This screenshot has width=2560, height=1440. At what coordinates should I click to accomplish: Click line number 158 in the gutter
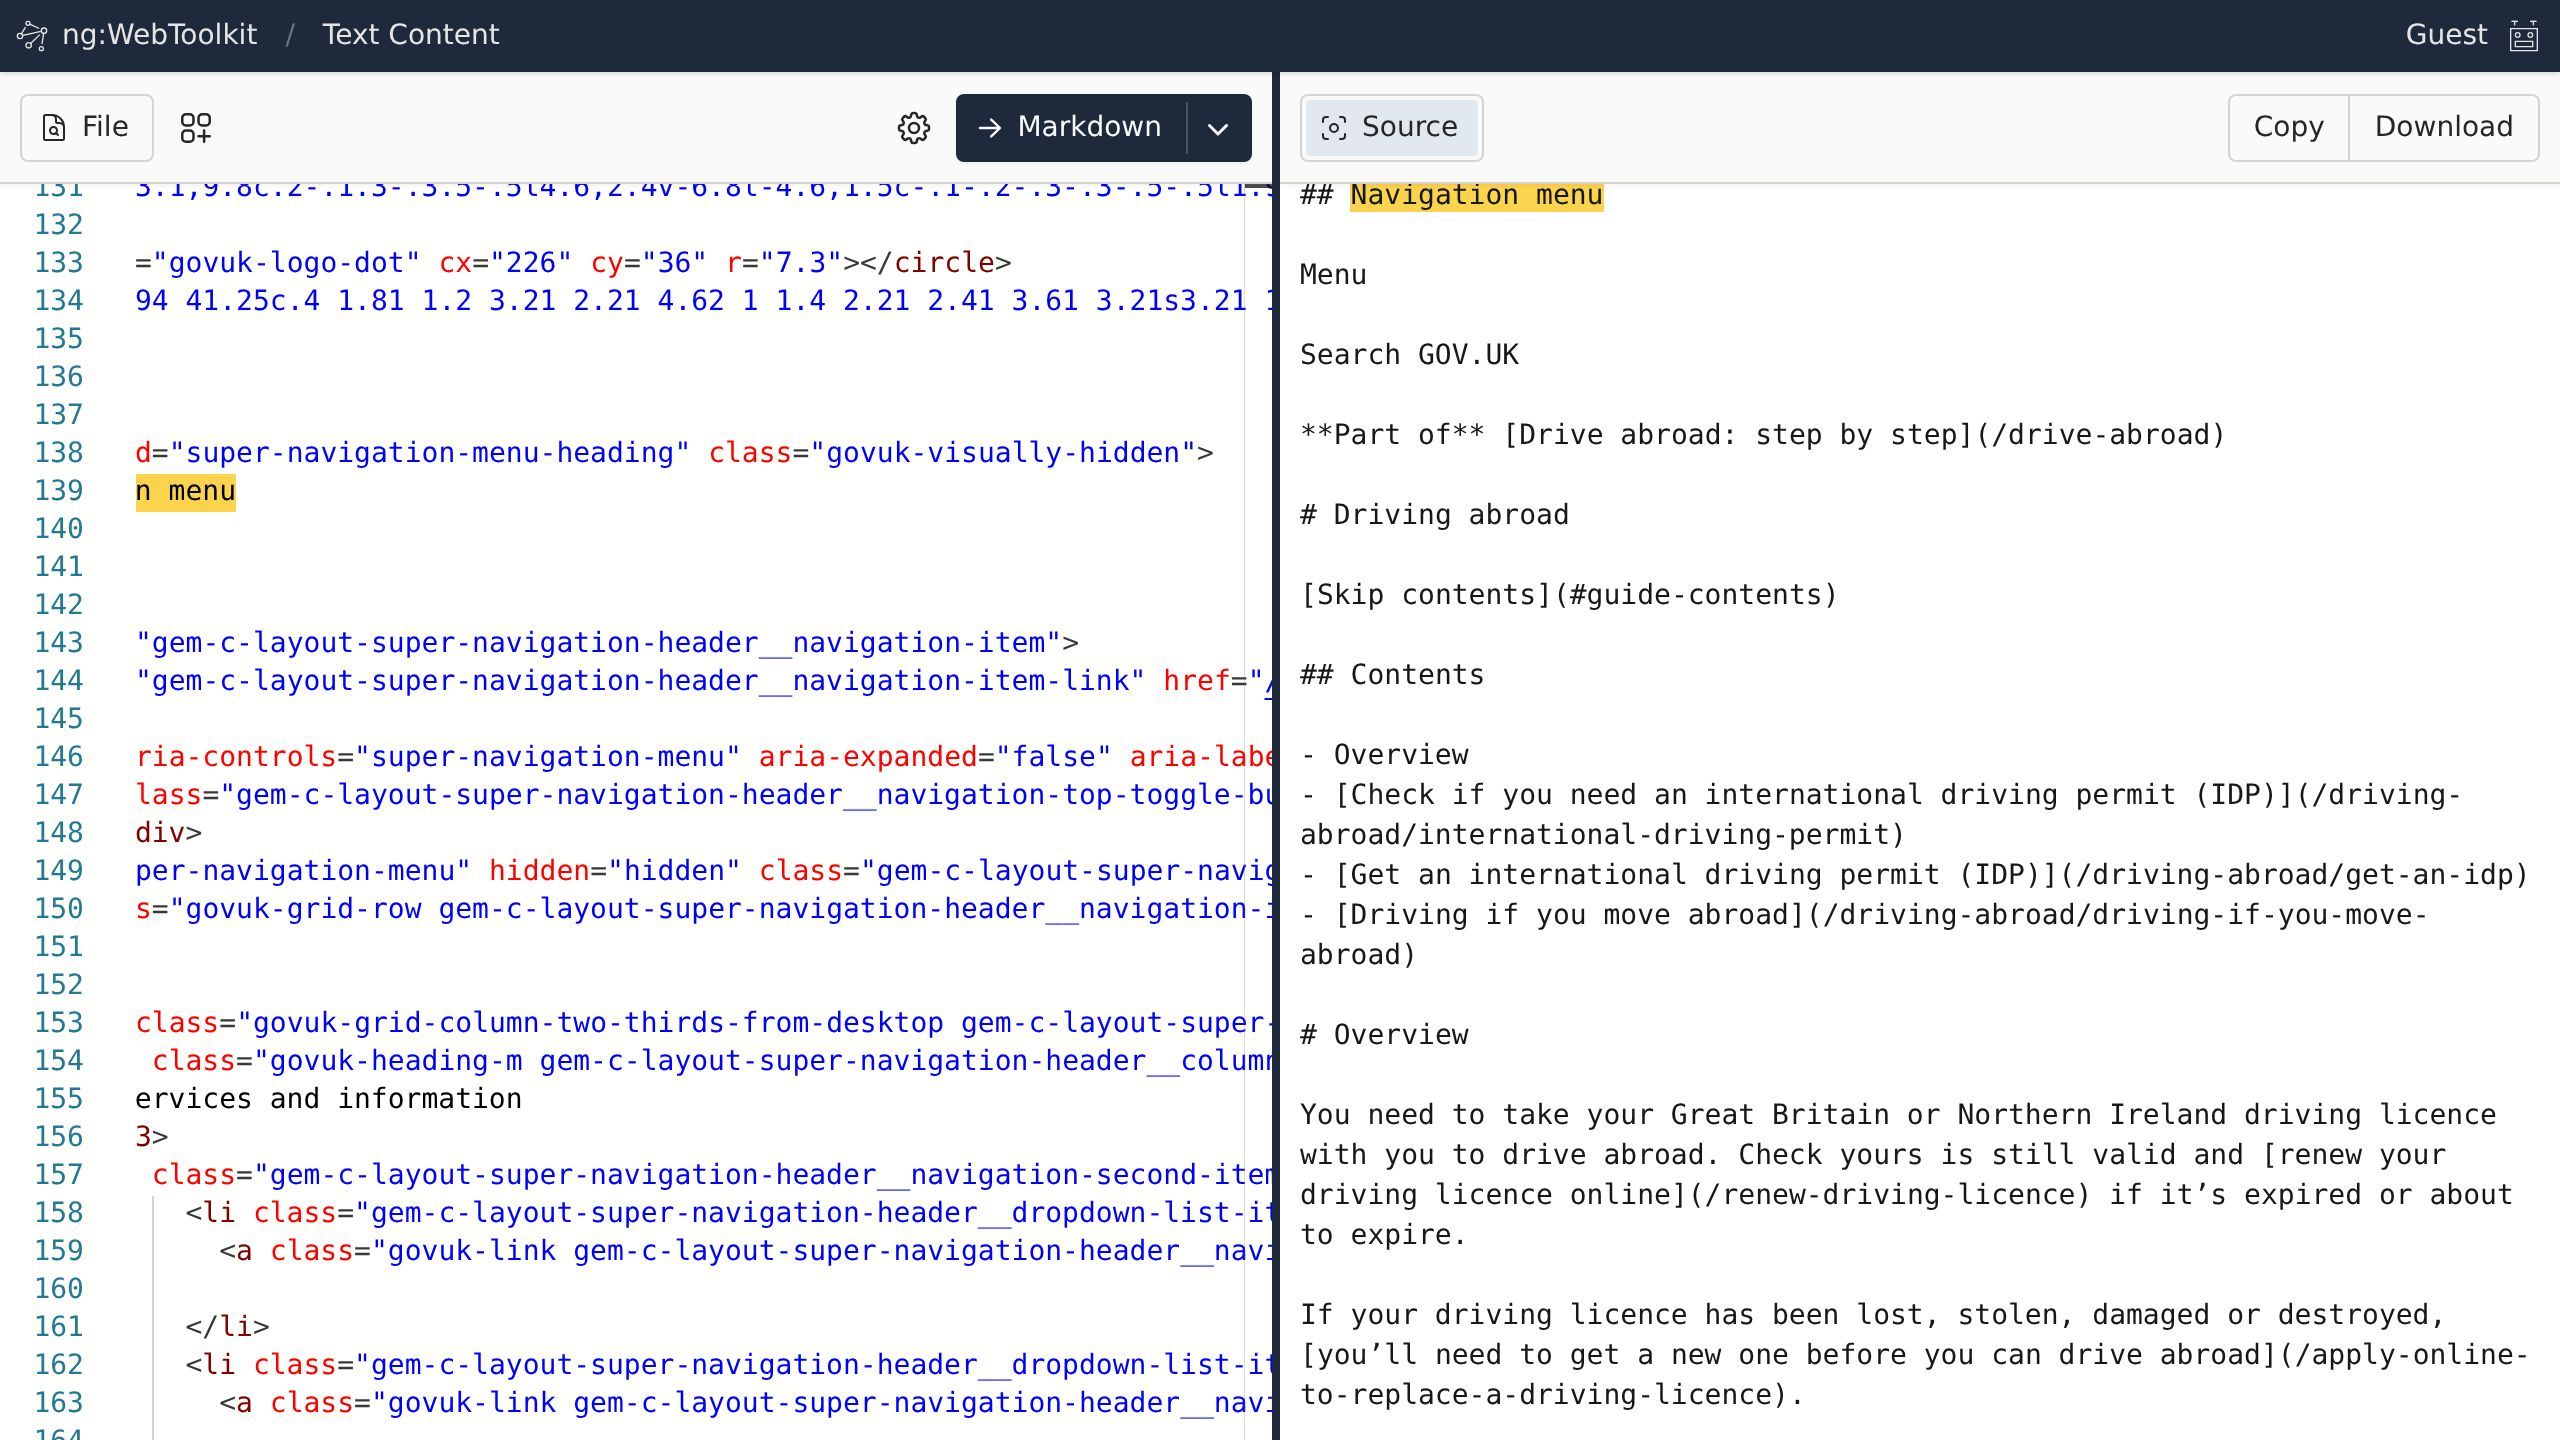point(59,1212)
